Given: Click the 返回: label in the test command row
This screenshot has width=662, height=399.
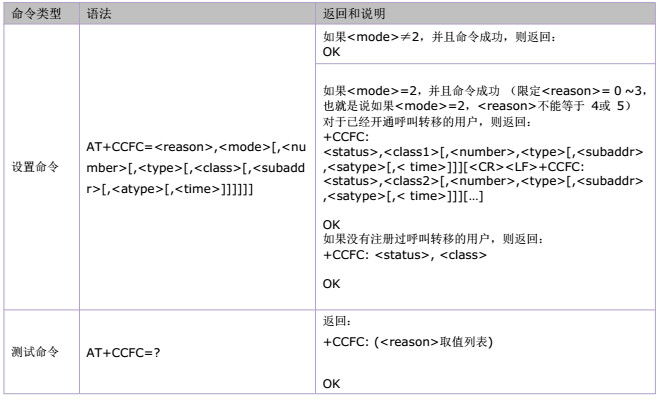Looking at the screenshot, I should coord(337,321).
